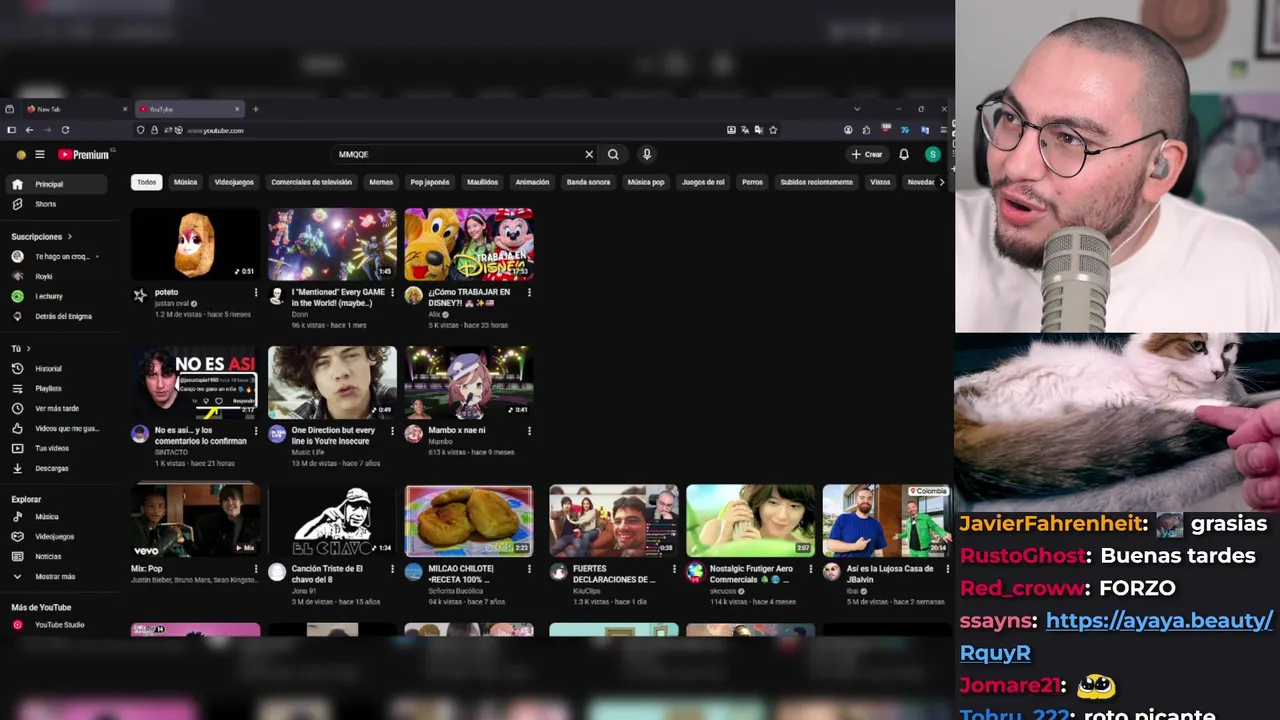Open a new browser tab with plus

coord(255,109)
